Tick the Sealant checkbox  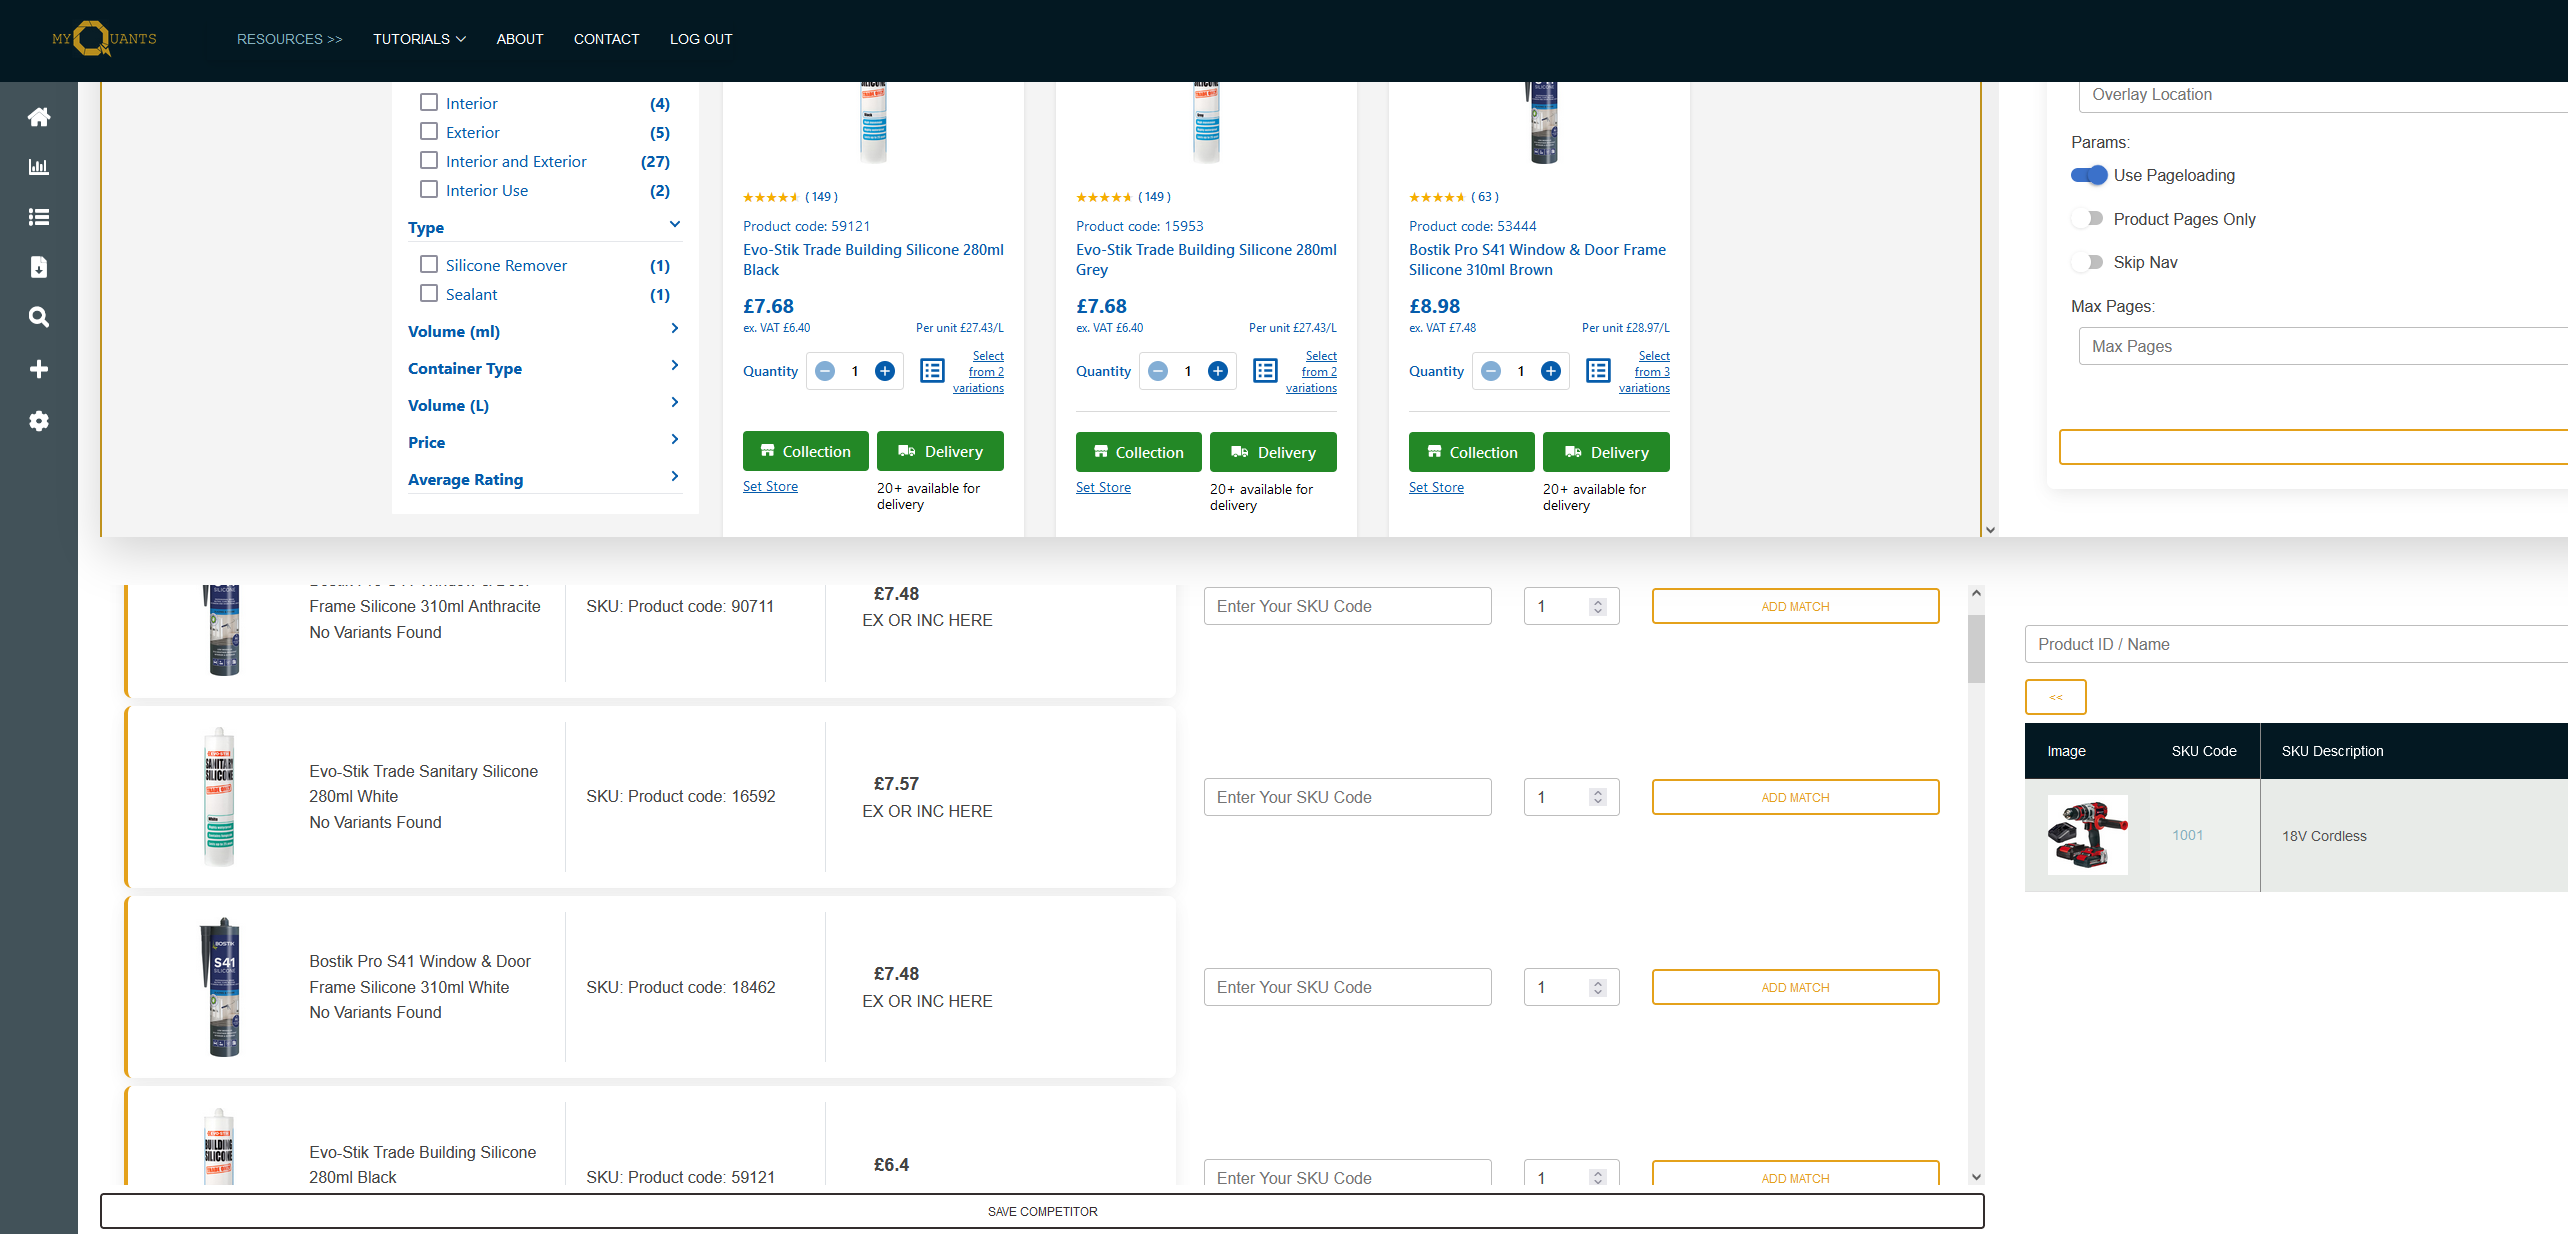click(x=429, y=293)
